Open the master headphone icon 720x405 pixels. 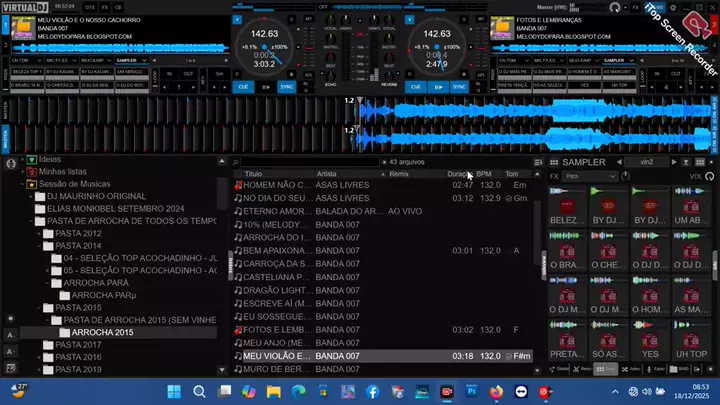click(x=614, y=7)
